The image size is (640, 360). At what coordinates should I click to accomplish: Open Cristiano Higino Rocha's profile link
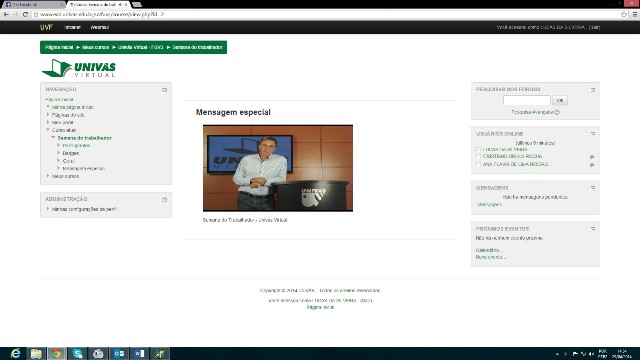click(513, 156)
